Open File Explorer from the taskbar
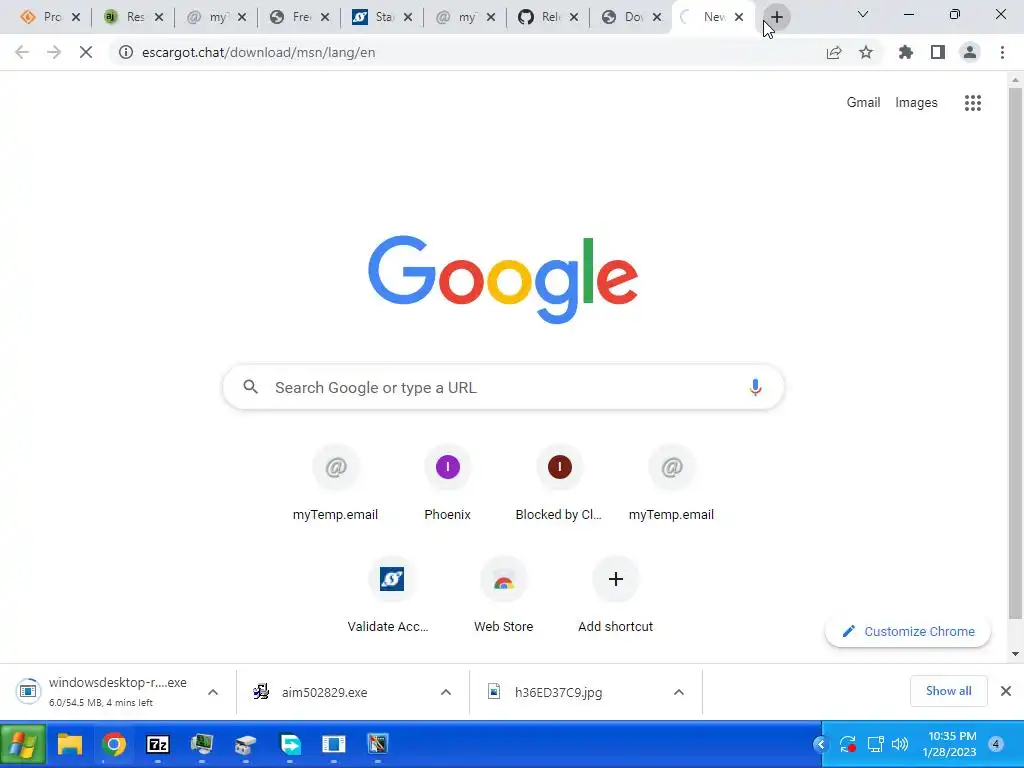1024x768 pixels. tap(70, 744)
